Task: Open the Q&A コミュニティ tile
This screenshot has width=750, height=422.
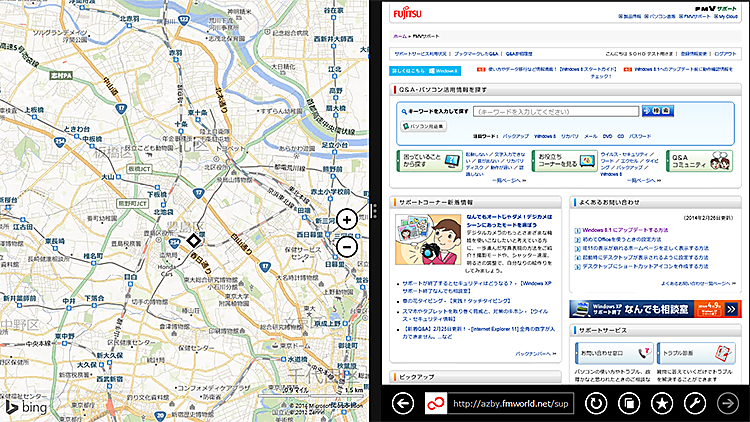Action: pyautogui.click(x=700, y=161)
